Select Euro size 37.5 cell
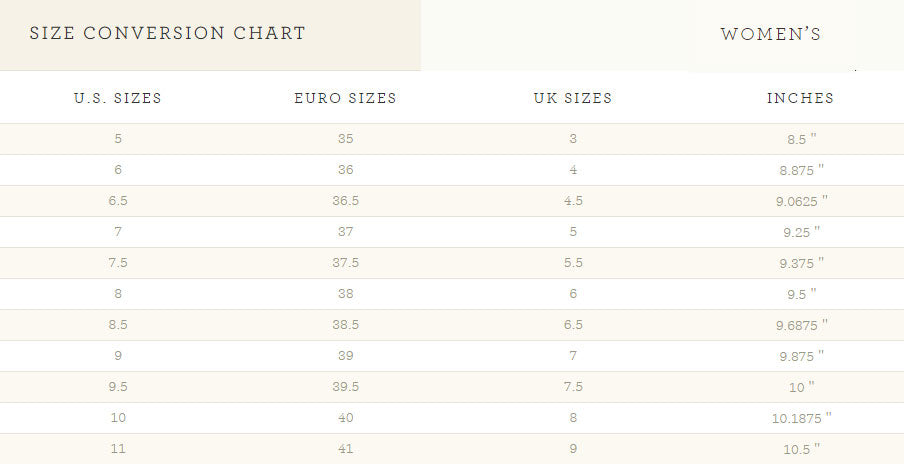This screenshot has height=464, width=904. (x=345, y=263)
